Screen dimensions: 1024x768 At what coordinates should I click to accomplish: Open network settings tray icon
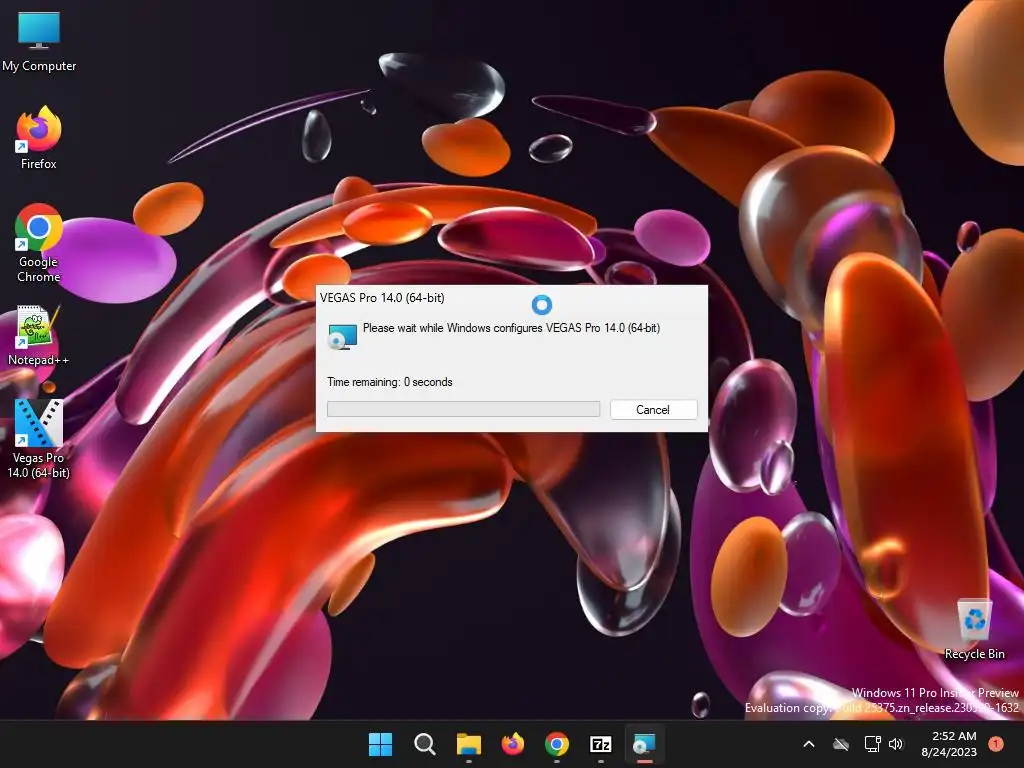pyautogui.click(x=872, y=744)
